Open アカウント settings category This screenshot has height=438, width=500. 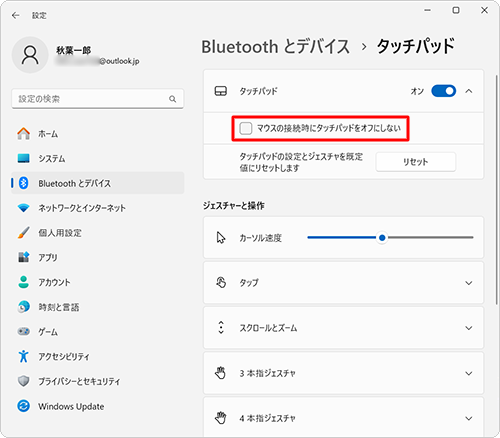(x=98, y=282)
